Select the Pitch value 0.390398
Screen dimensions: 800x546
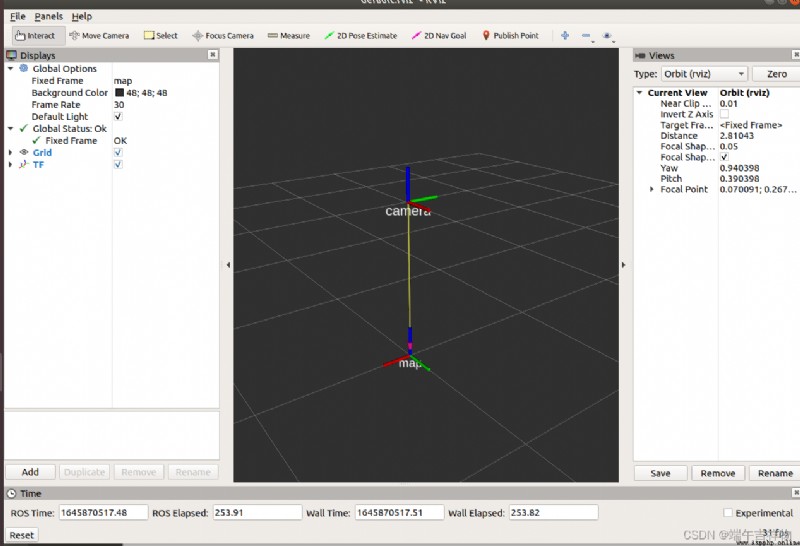739,179
